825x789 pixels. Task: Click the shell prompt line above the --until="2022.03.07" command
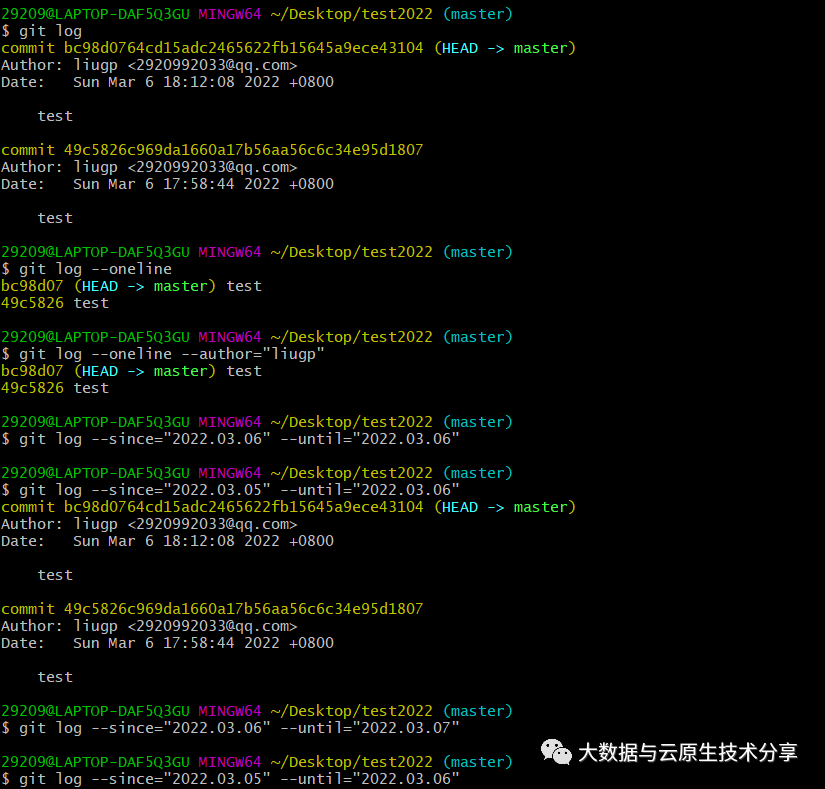click(x=257, y=711)
